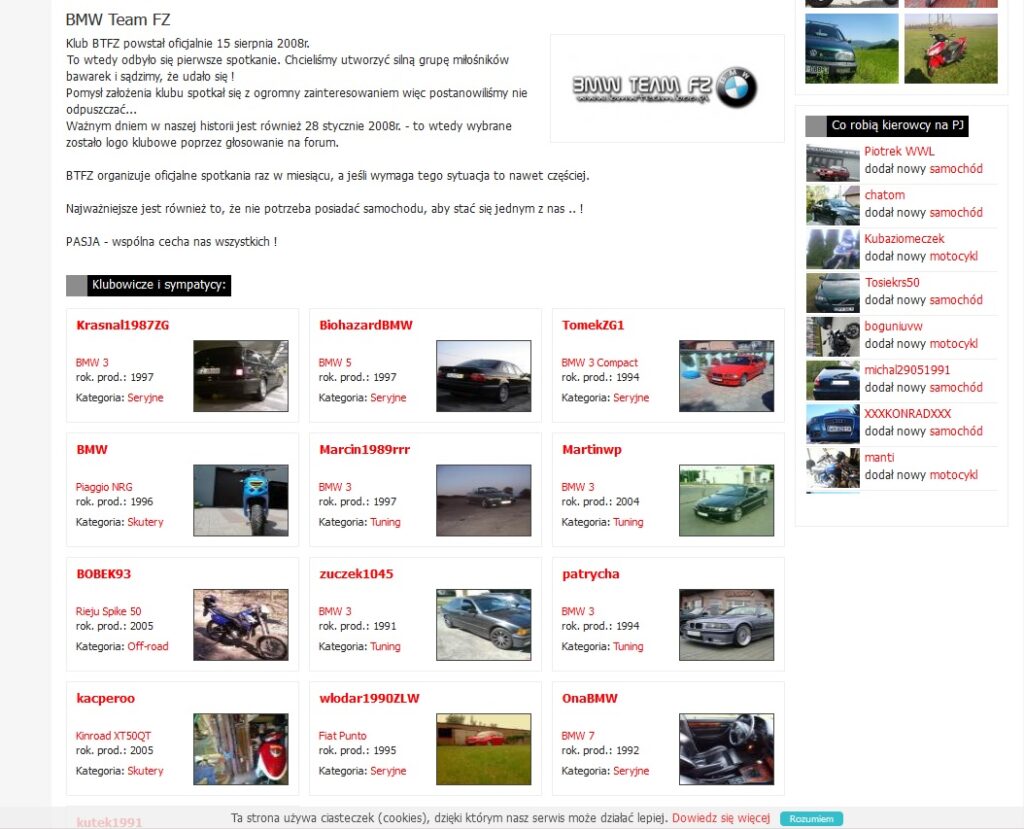Click the BMW Team FZ page title

click(118, 20)
